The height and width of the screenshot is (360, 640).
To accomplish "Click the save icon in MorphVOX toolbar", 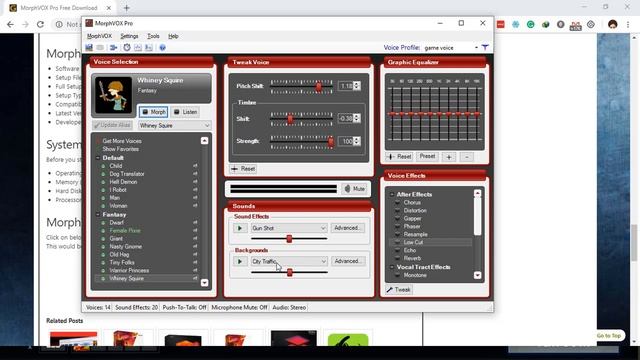I will (x=89, y=48).
